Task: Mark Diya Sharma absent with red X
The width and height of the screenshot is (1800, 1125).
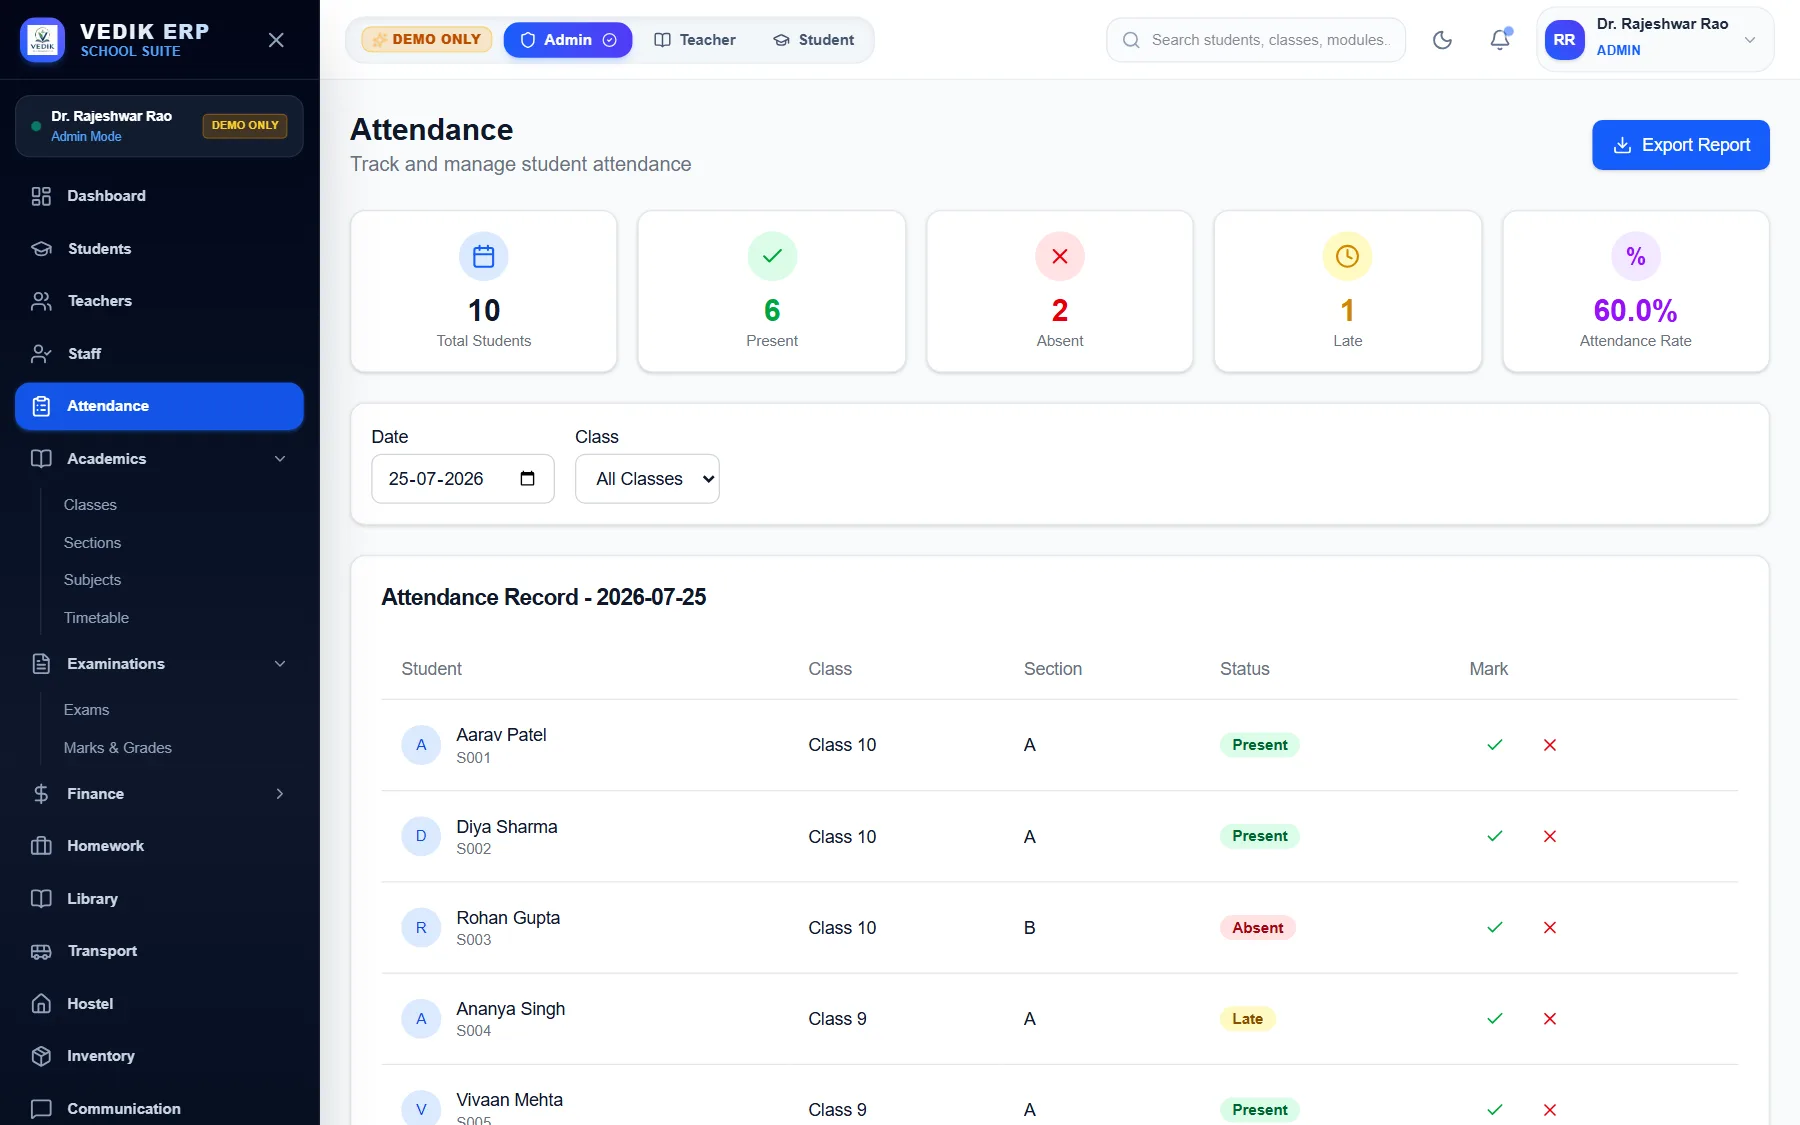Action: coord(1550,836)
